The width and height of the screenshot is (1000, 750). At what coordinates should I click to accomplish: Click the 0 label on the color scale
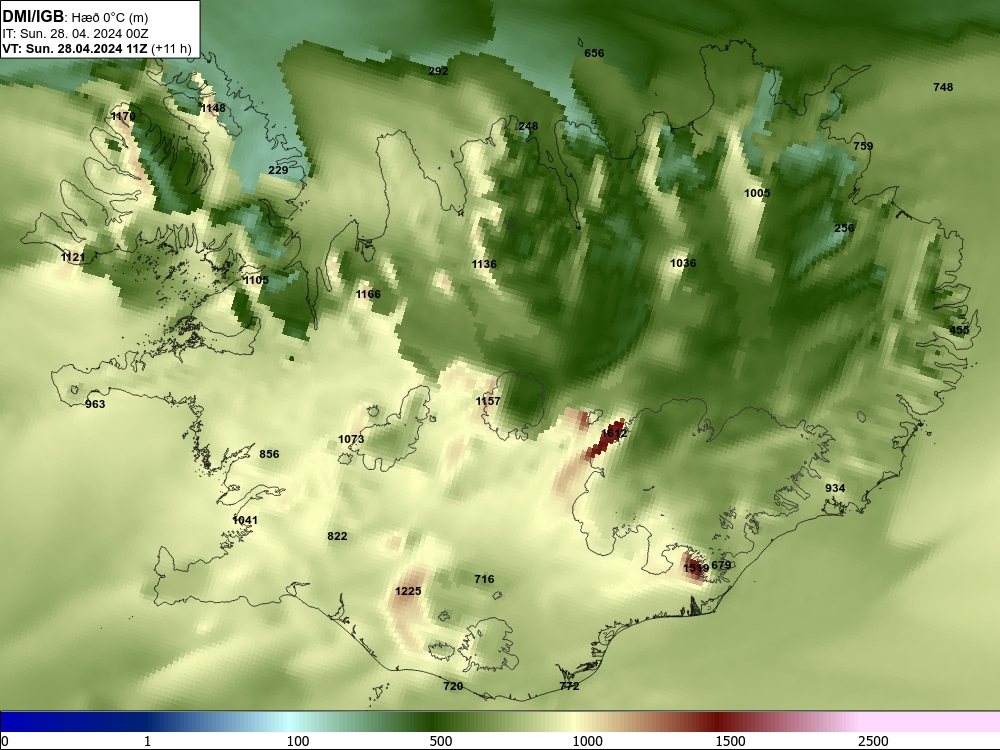5,741
